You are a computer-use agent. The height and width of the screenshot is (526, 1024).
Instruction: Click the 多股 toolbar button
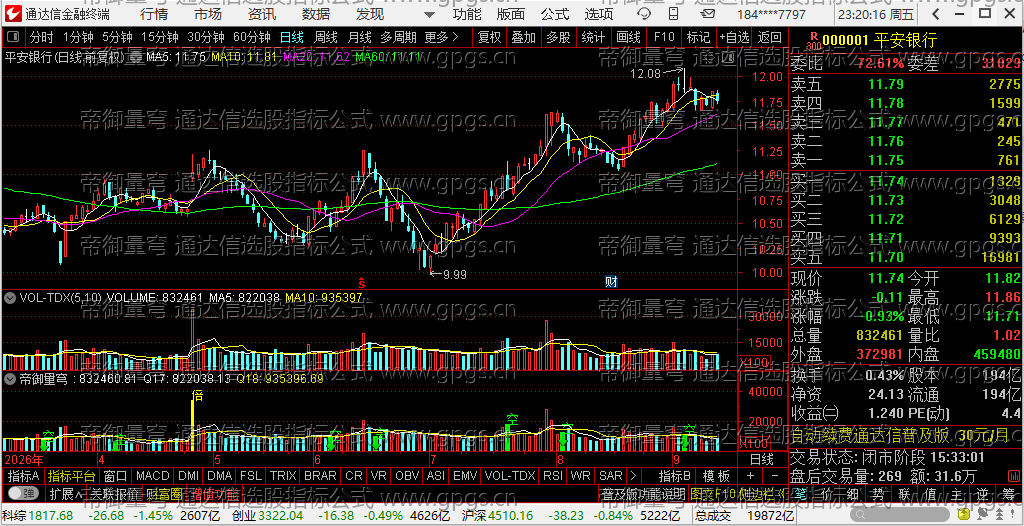click(x=558, y=37)
